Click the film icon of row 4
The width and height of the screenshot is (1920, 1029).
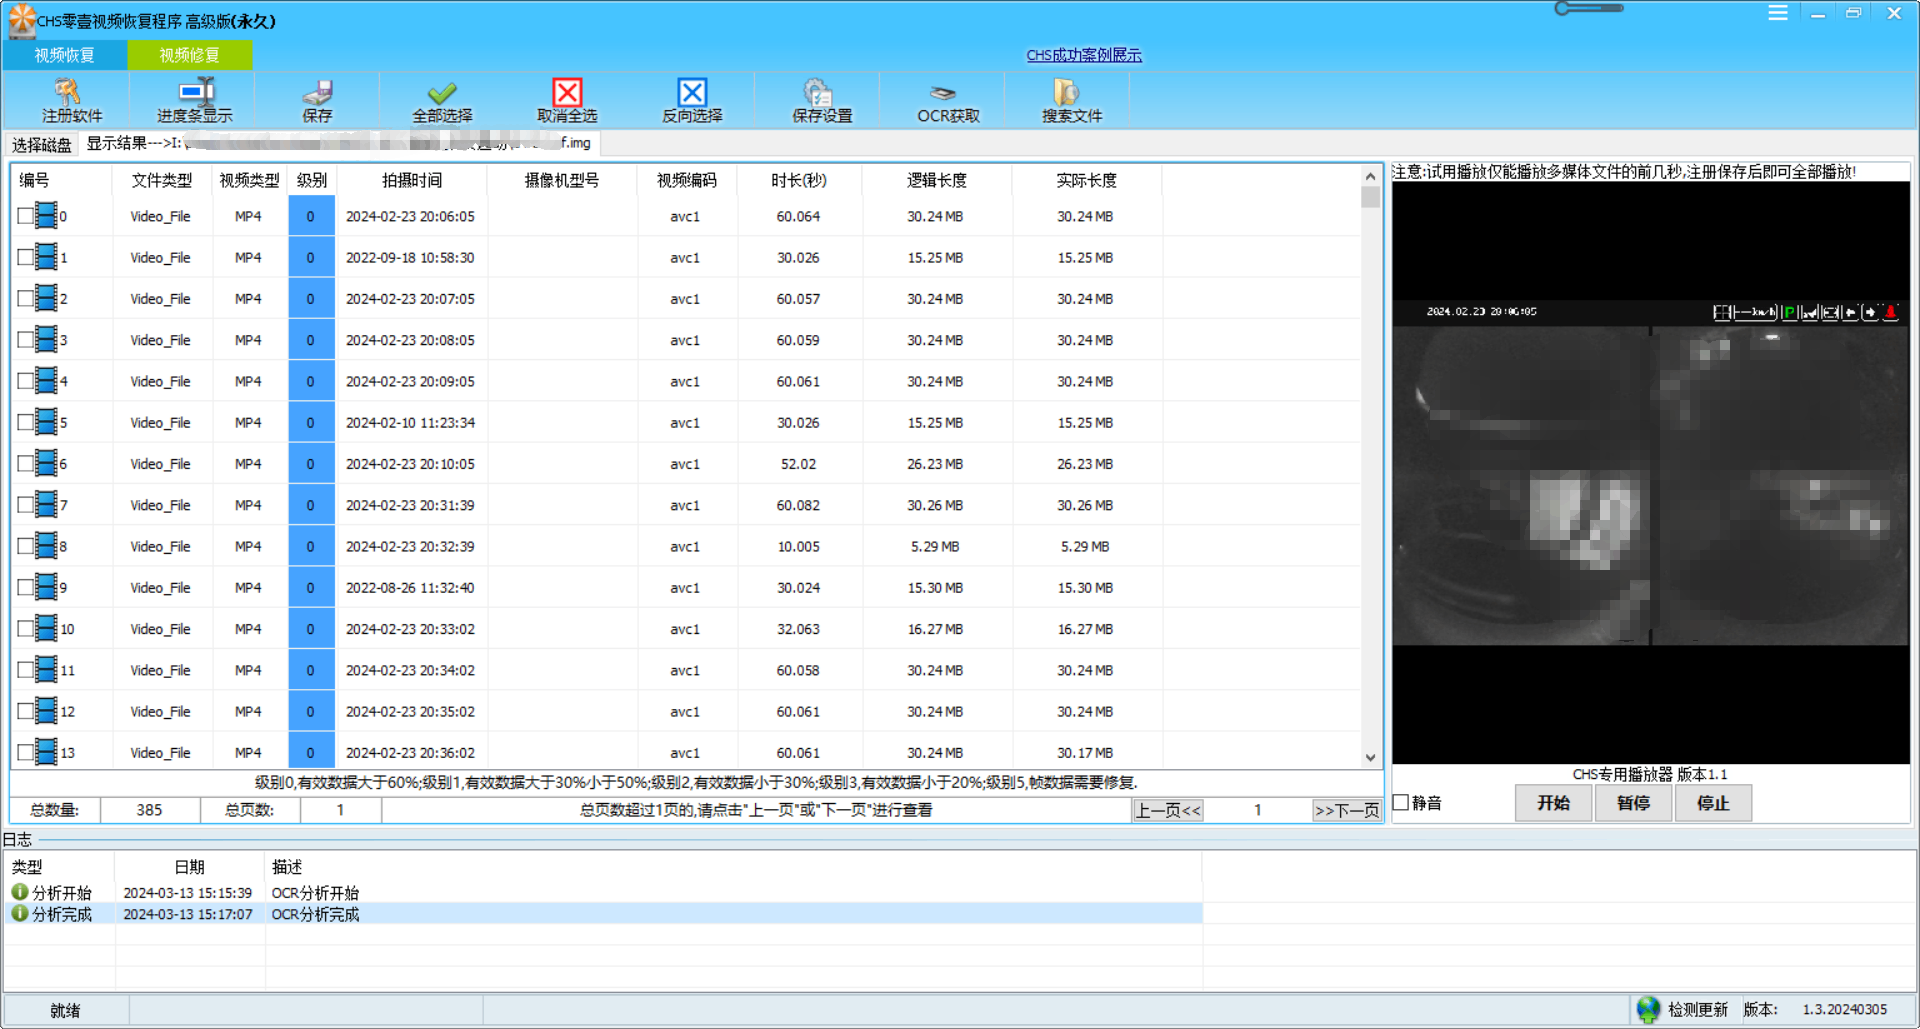45,380
